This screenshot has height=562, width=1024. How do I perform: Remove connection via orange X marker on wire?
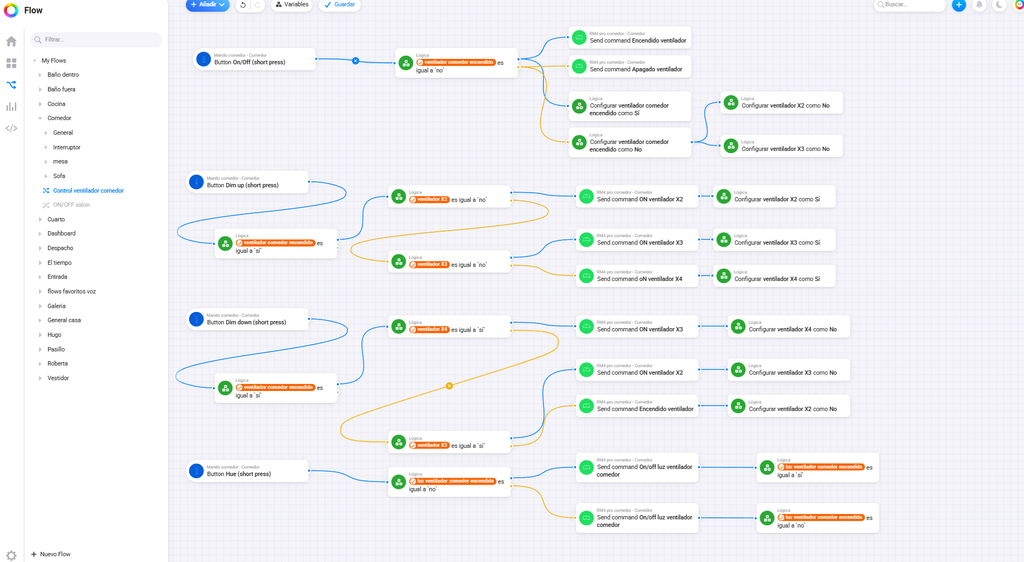pos(449,386)
